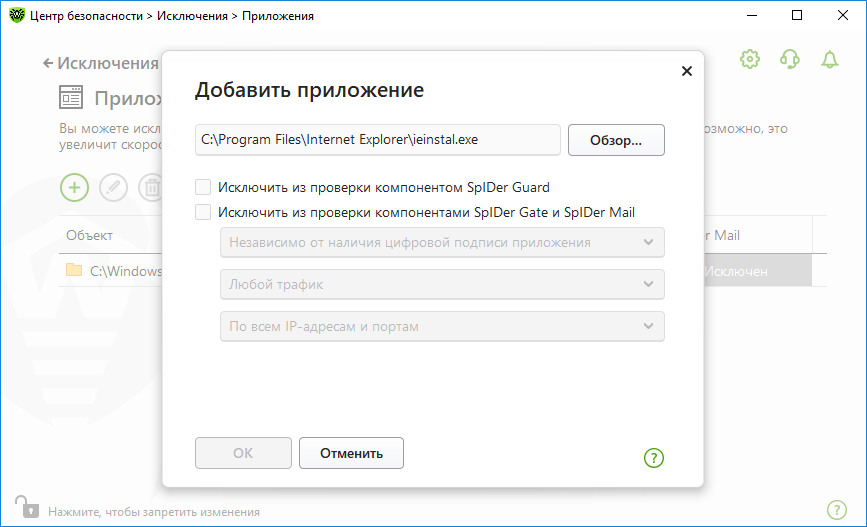
Task: Click the trash delete icon
Action: tap(151, 187)
